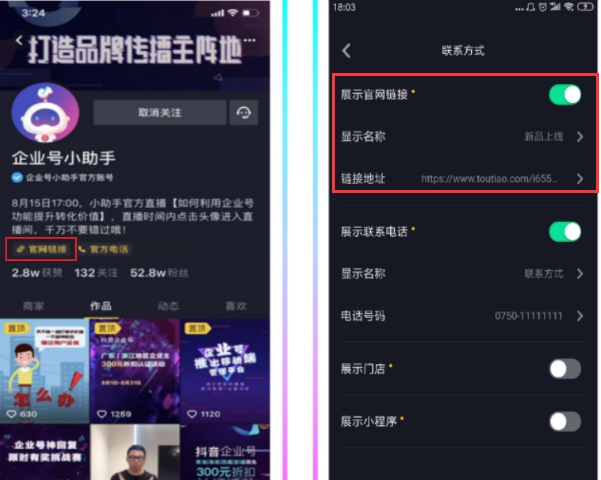Switch to the 商家 tab
The height and width of the screenshot is (480, 601).
pyautogui.click(x=33, y=306)
